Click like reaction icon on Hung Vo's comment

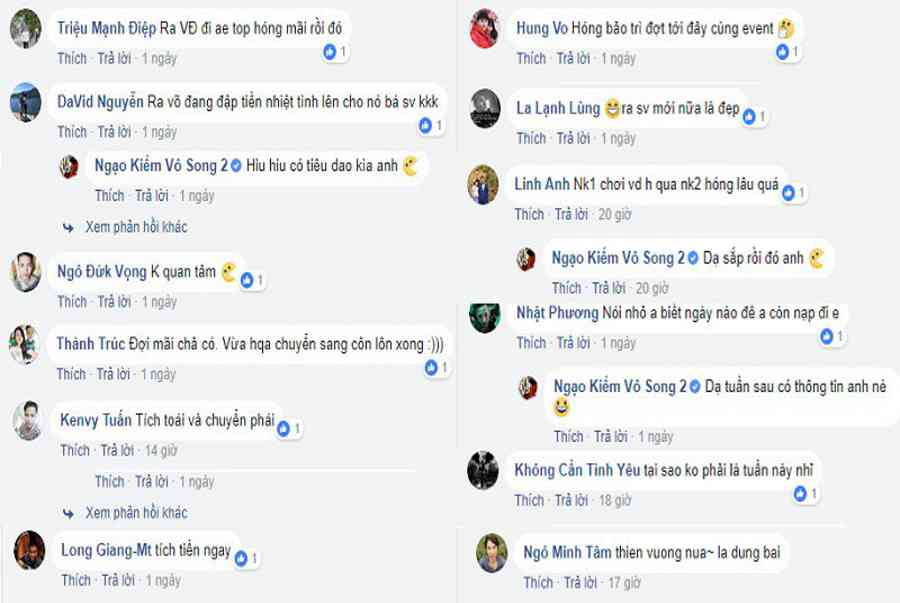(x=782, y=52)
